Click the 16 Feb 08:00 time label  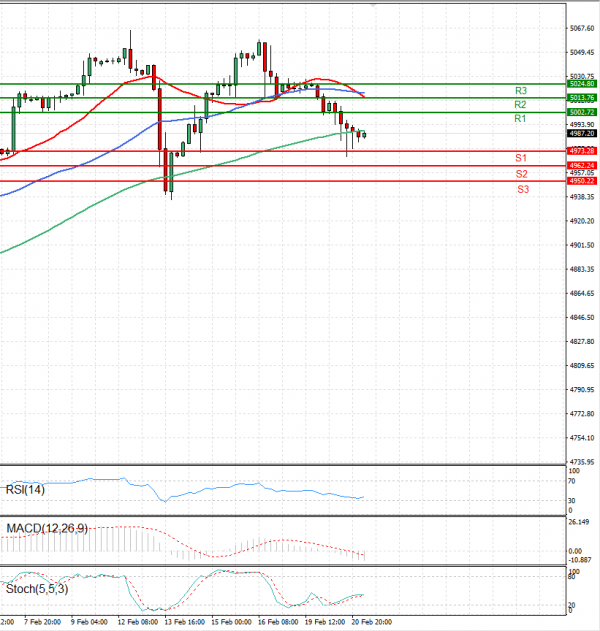pos(278,622)
